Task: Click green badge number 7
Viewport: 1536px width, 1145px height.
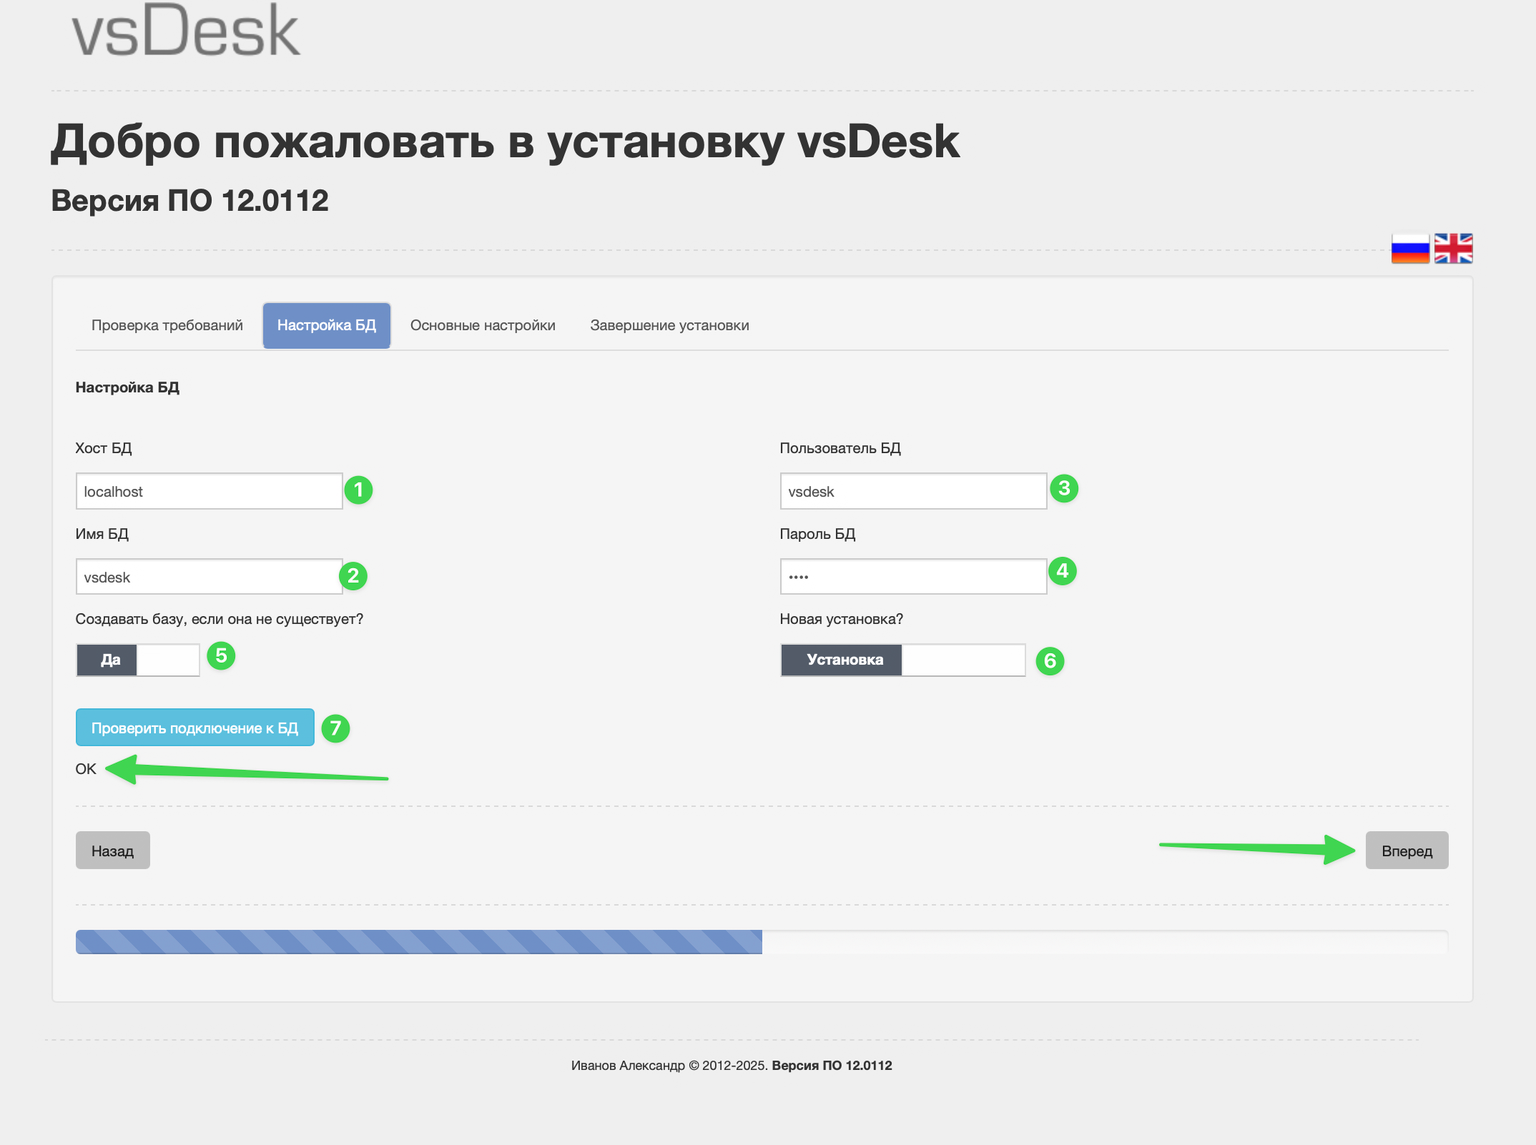Action: point(335,728)
